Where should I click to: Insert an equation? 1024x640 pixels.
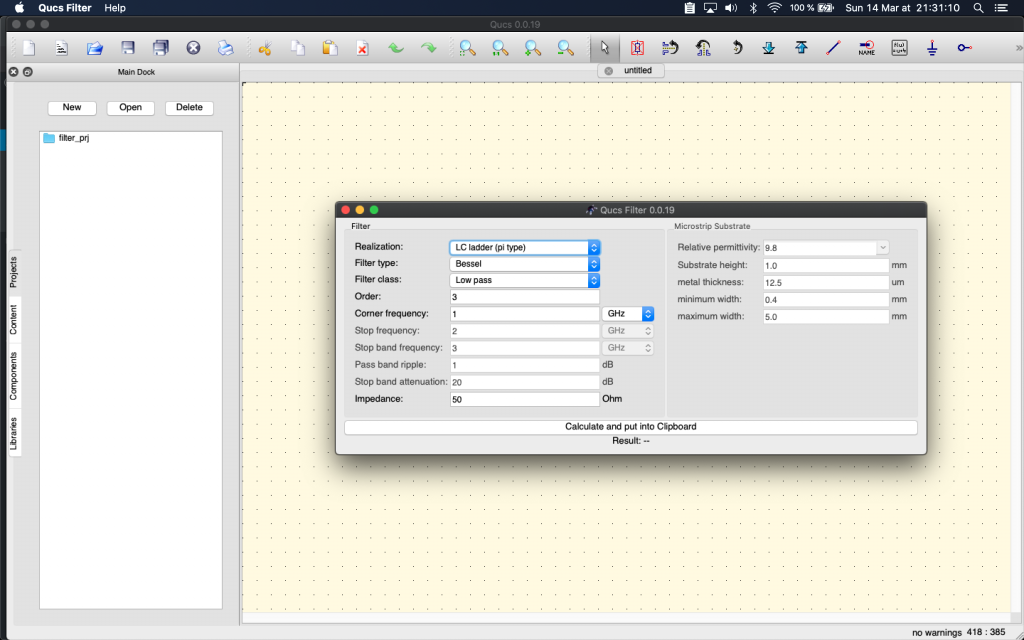899,48
